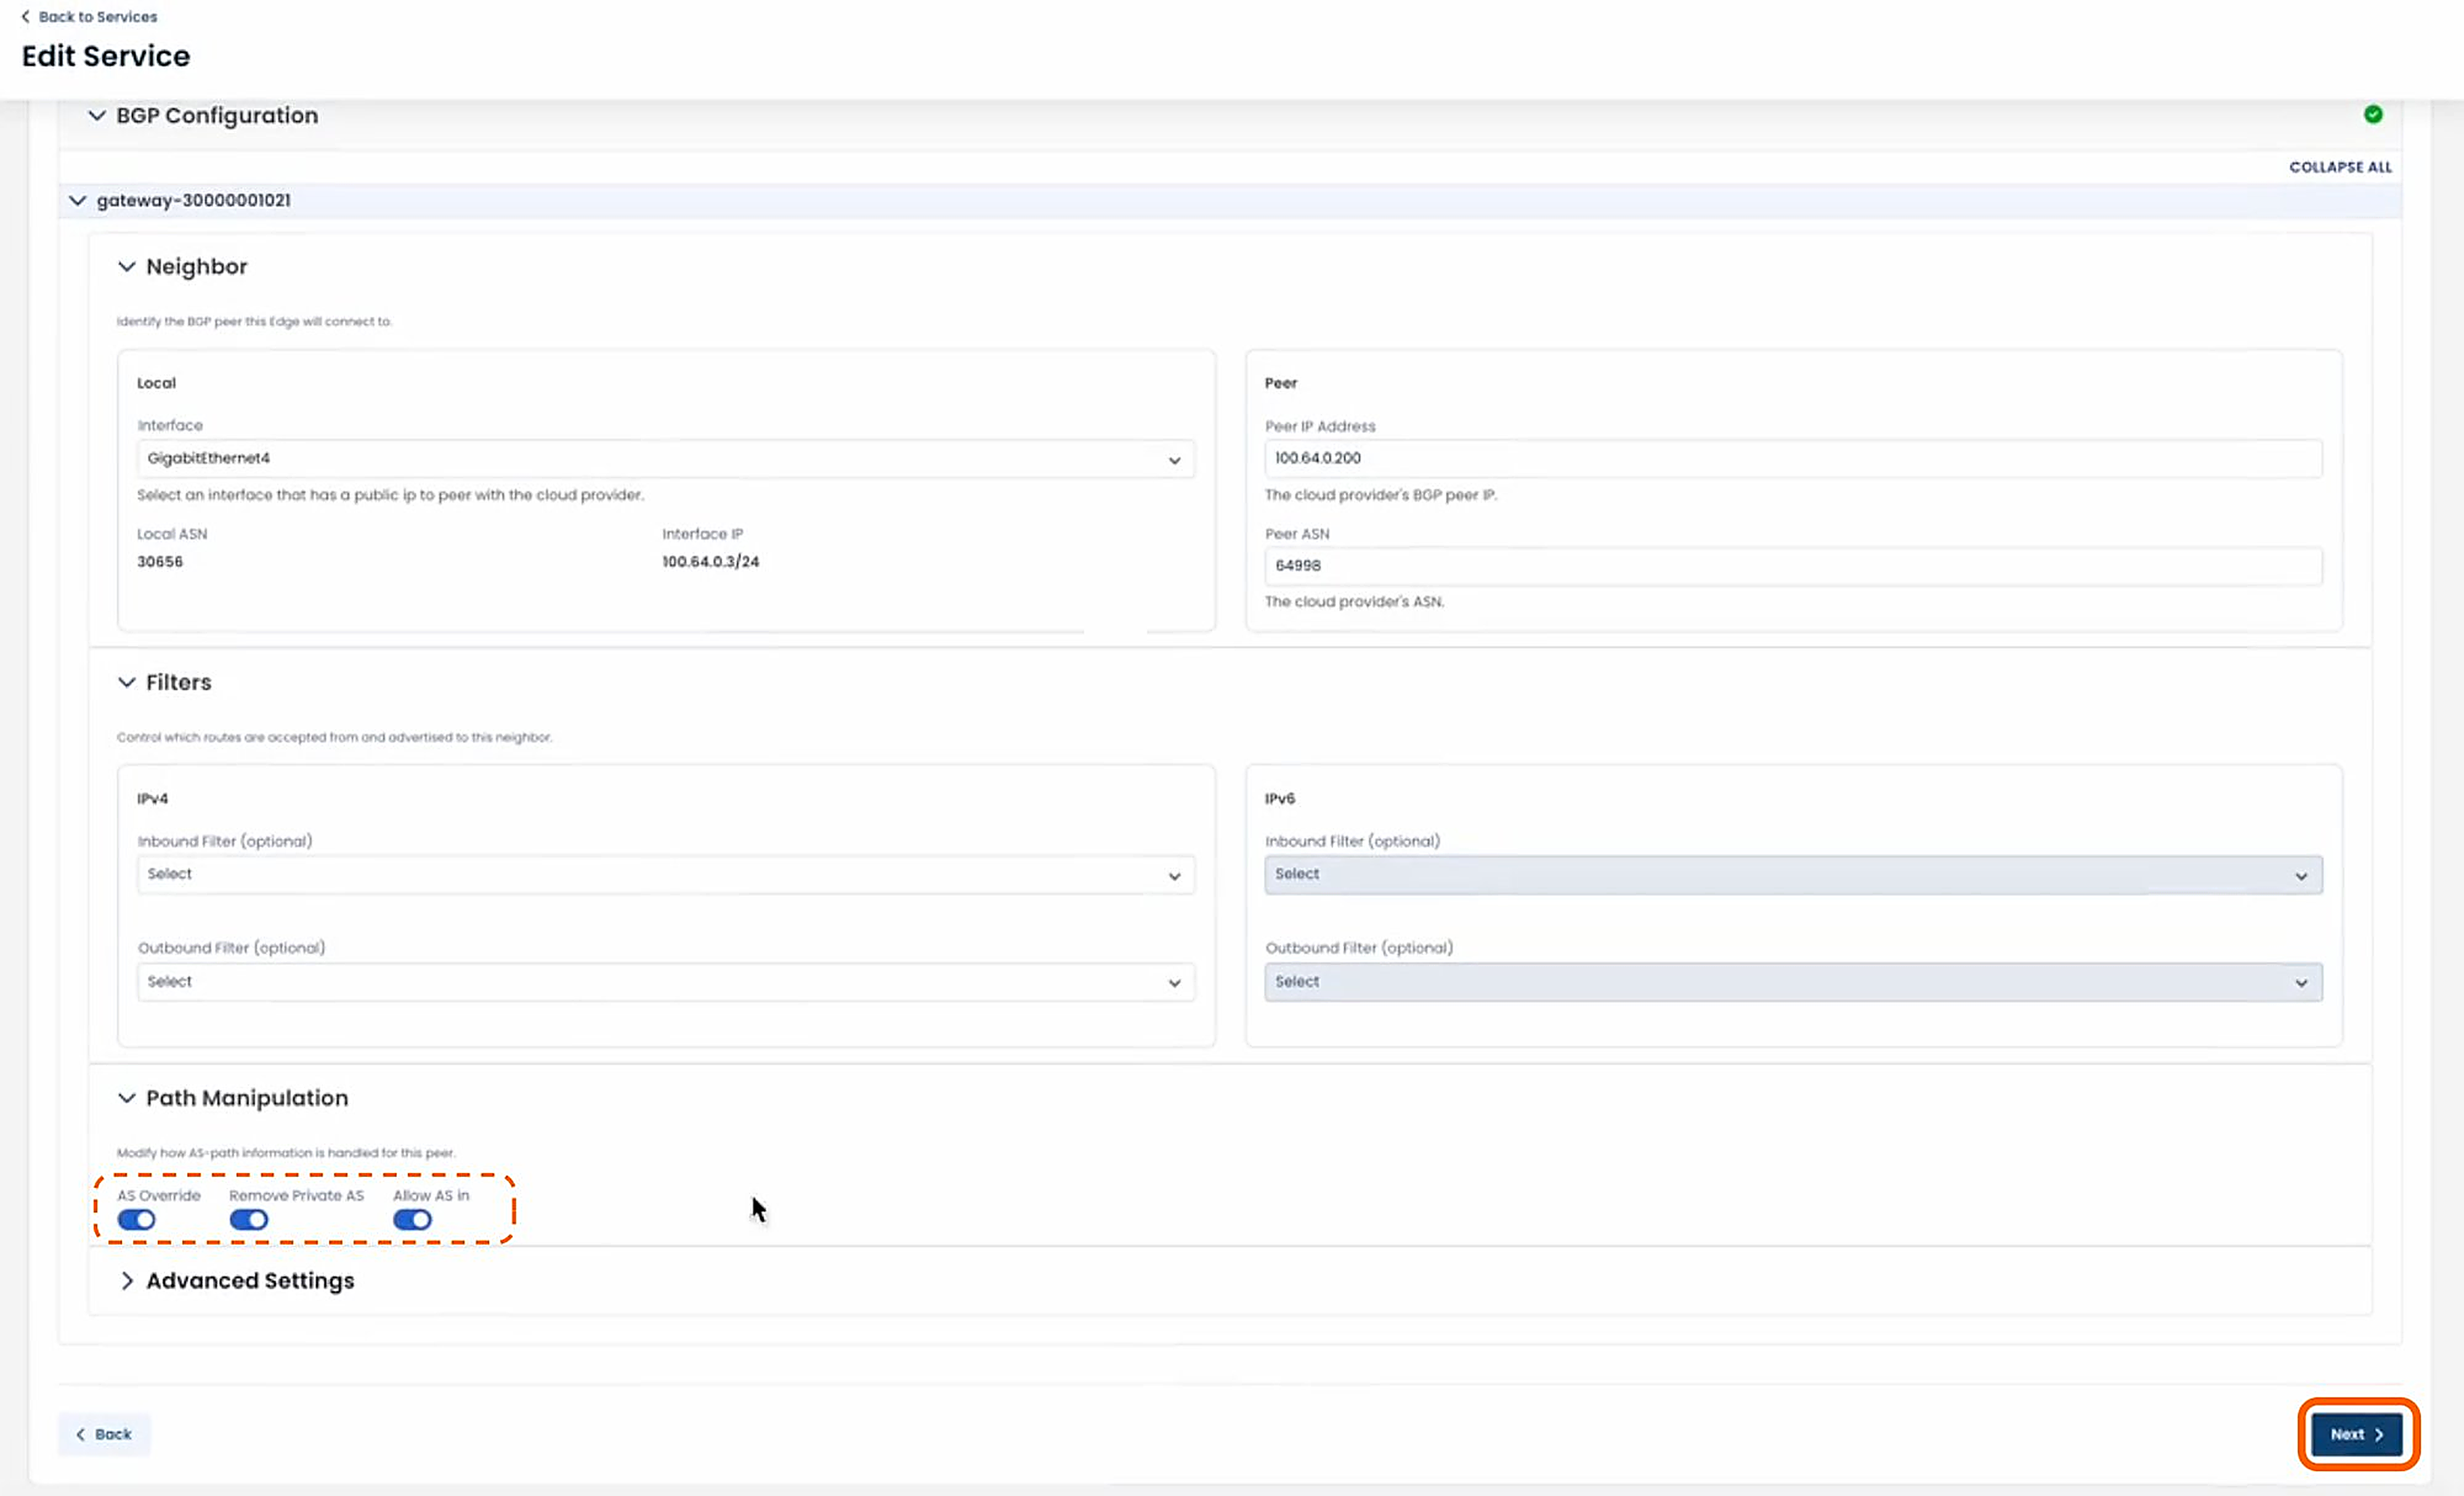Collapse the Filters section

coord(127,683)
